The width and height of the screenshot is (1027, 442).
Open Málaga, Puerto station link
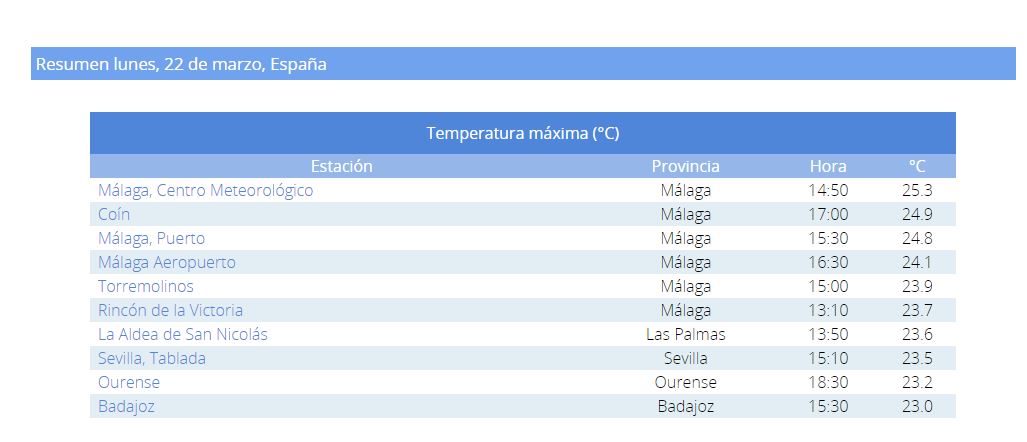151,238
